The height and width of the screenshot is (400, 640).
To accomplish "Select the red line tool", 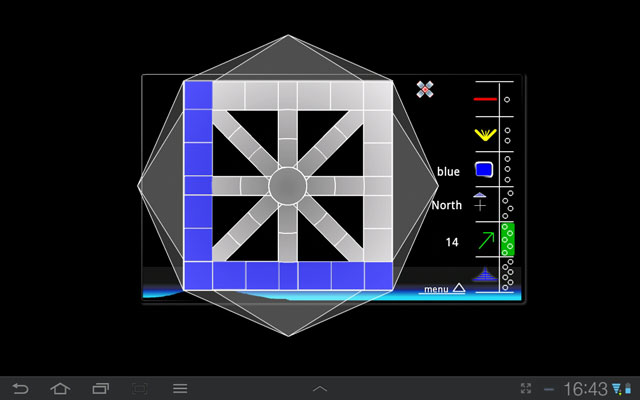I will tap(485, 99).
